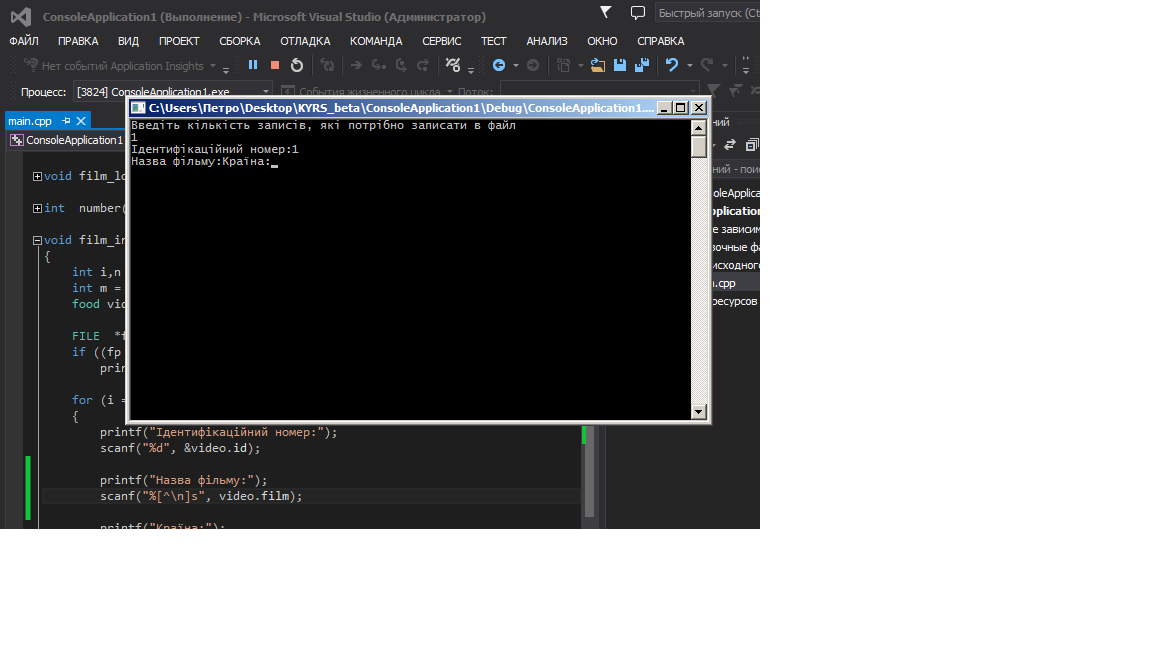This screenshot has height=648, width=1152.
Task: Click the Navigate Backward arrow icon
Action: coord(499,65)
